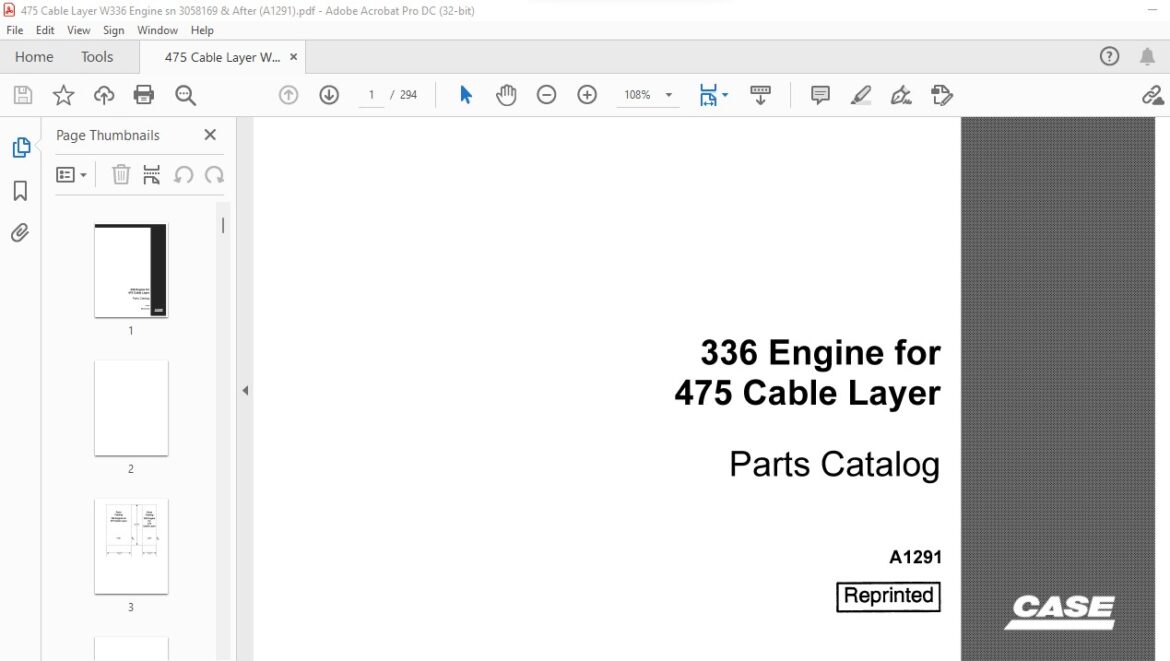
Task: Click the 'A1291' catalog number
Action: coord(916,557)
